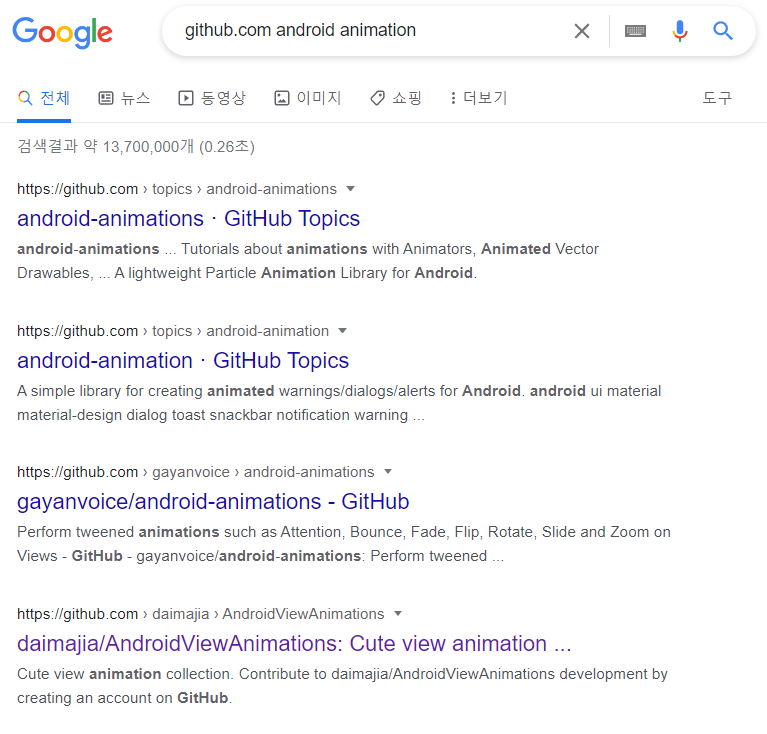Open the 동영상 tab
Viewport: 767px width, 734px height.
click(212, 98)
